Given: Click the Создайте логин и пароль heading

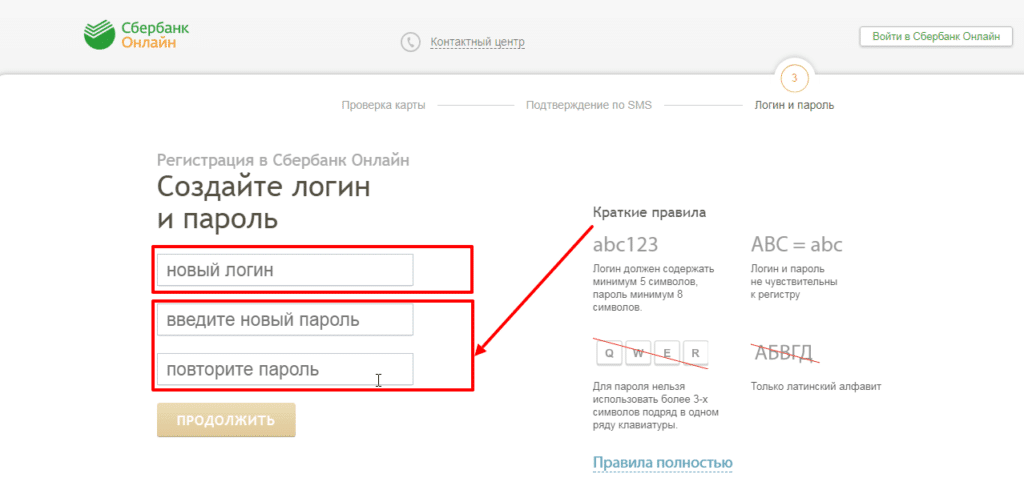Looking at the screenshot, I should 264,203.
